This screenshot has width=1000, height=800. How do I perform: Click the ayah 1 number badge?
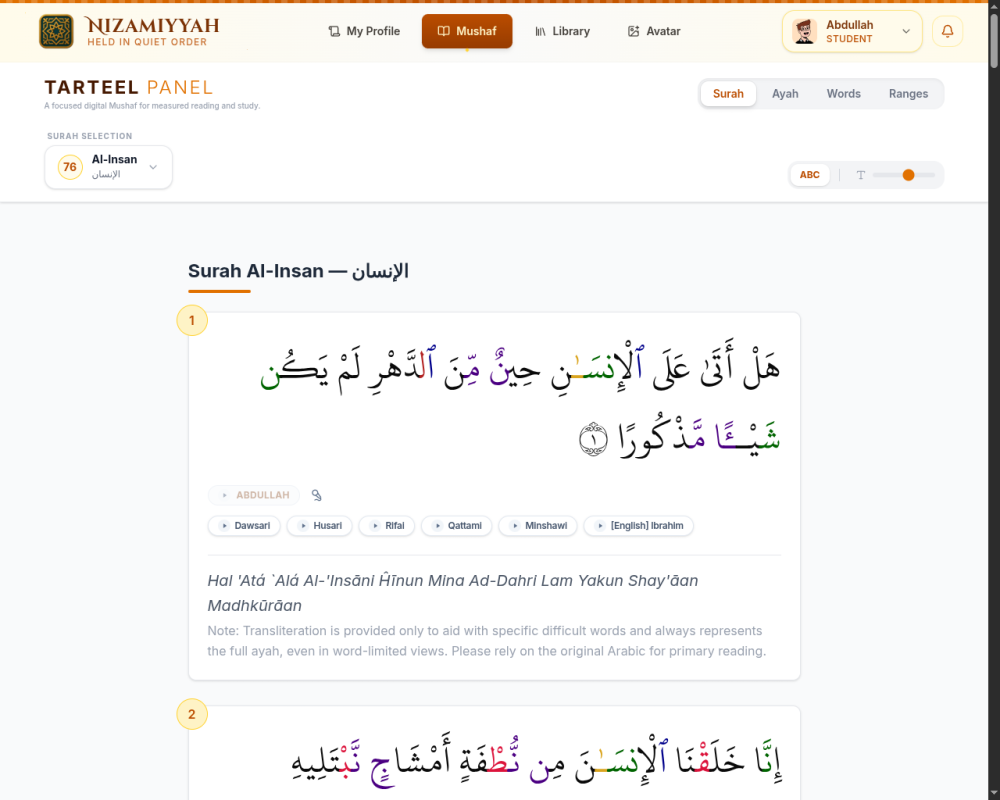pyautogui.click(x=192, y=320)
